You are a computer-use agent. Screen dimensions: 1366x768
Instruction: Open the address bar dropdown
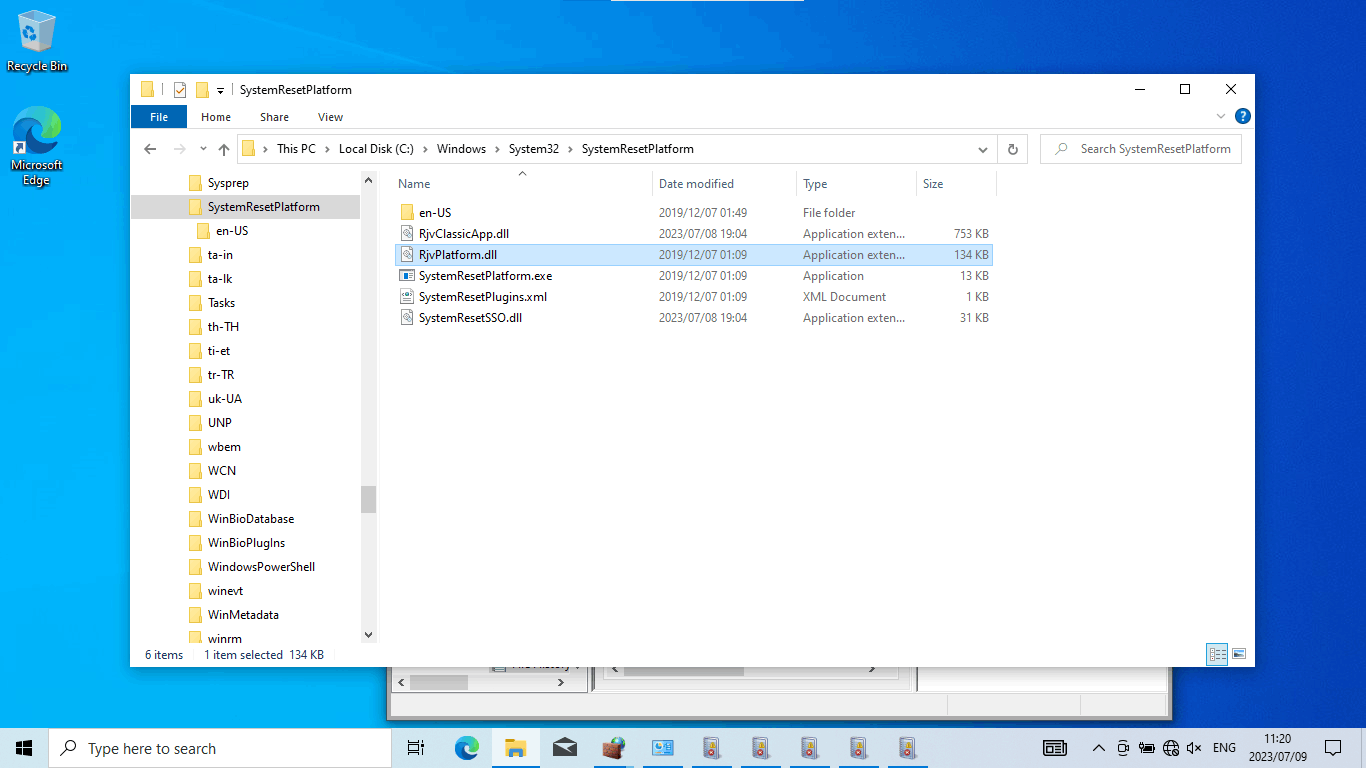982,148
